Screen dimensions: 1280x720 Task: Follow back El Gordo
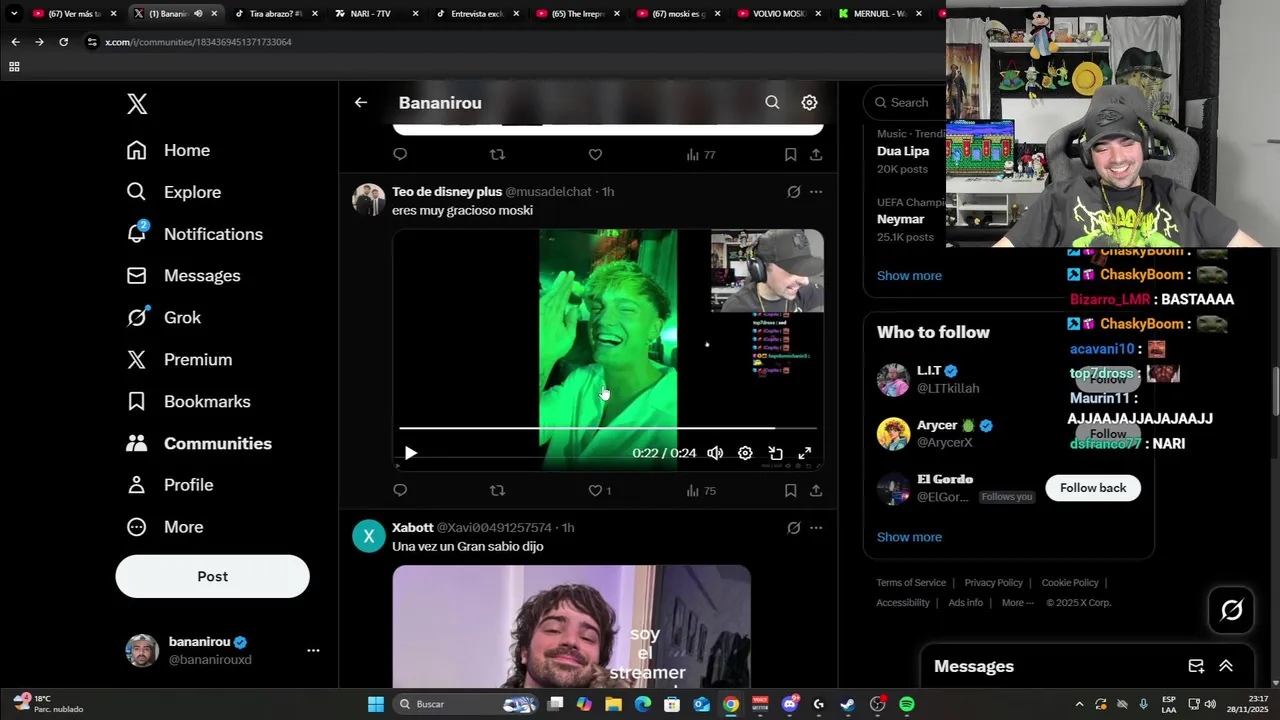pyautogui.click(x=1093, y=488)
